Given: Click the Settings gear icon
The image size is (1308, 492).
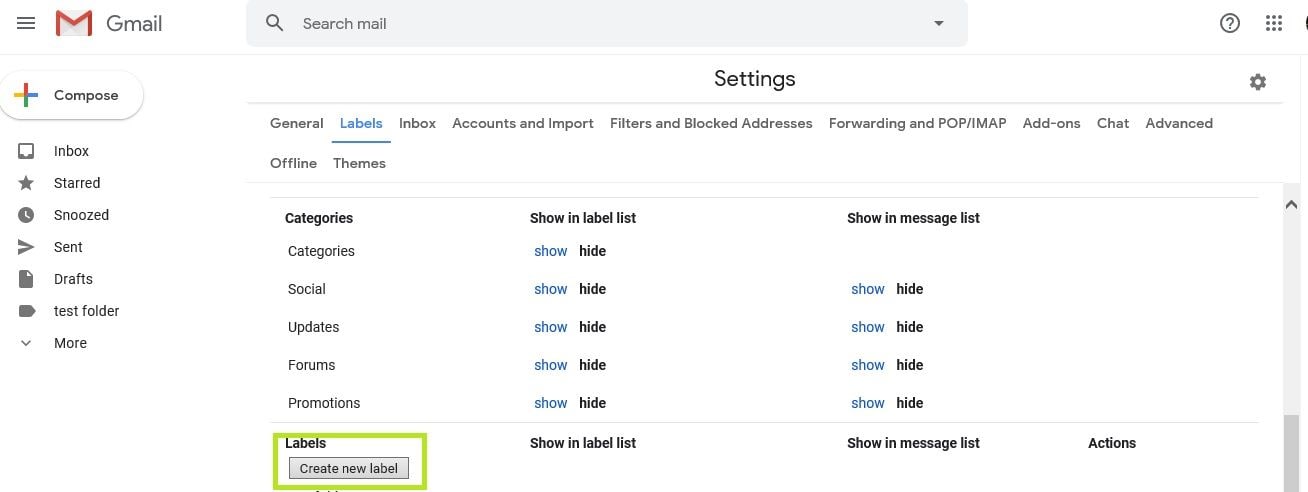Looking at the screenshot, I should (x=1258, y=82).
